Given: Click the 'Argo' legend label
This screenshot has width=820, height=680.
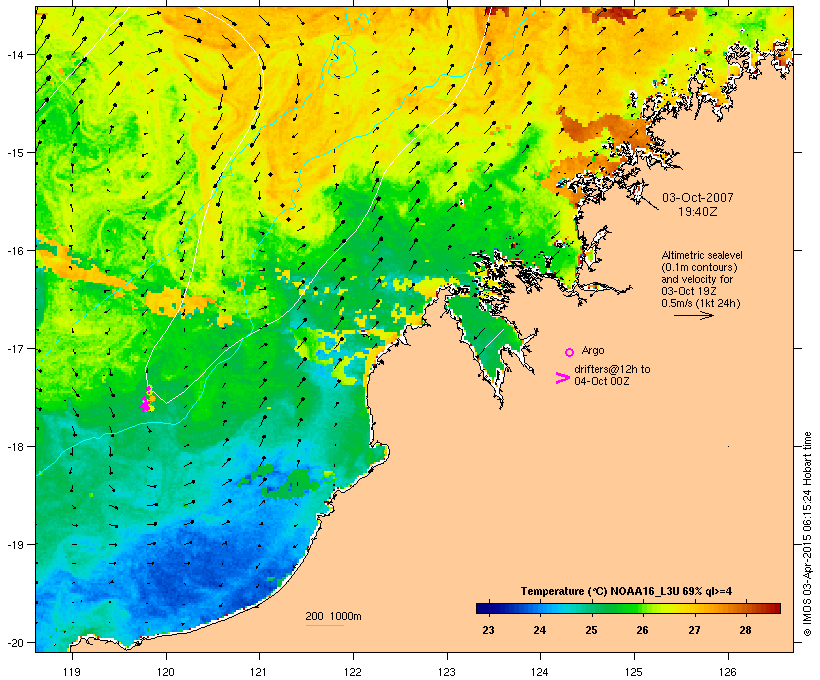Looking at the screenshot, I should click(593, 350).
